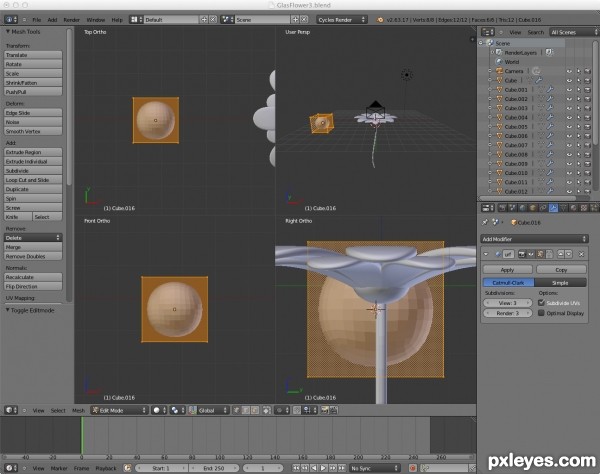Open the Object Data properties tab (triangle mesh)

pyautogui.click(x=564, y=208)
